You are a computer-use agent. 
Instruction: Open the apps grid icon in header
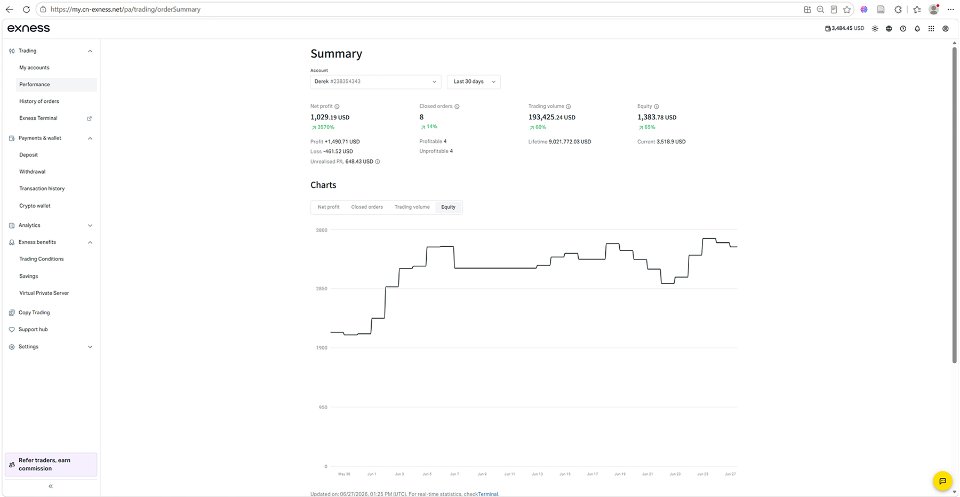[931, 28]
